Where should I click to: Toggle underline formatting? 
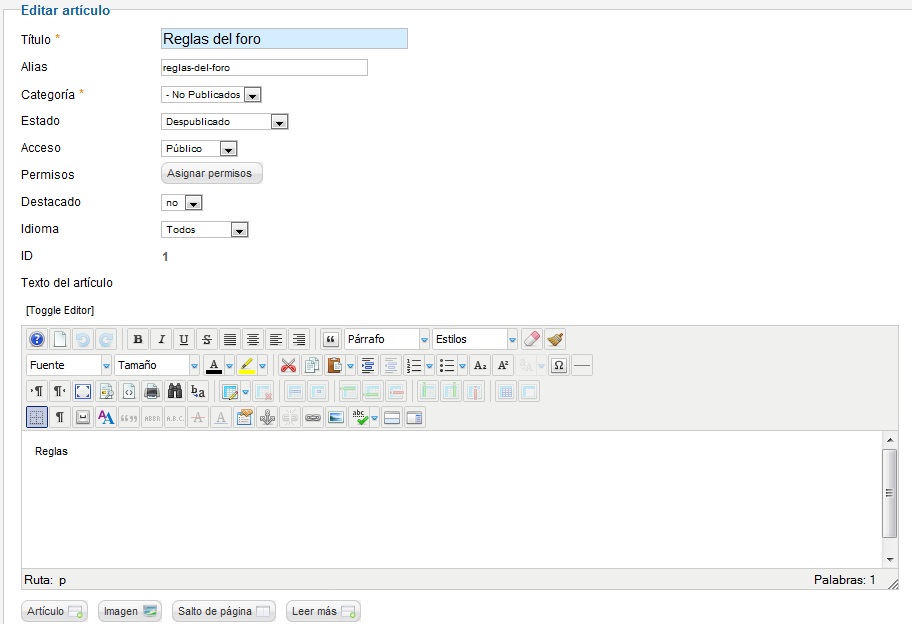[184, 340]
